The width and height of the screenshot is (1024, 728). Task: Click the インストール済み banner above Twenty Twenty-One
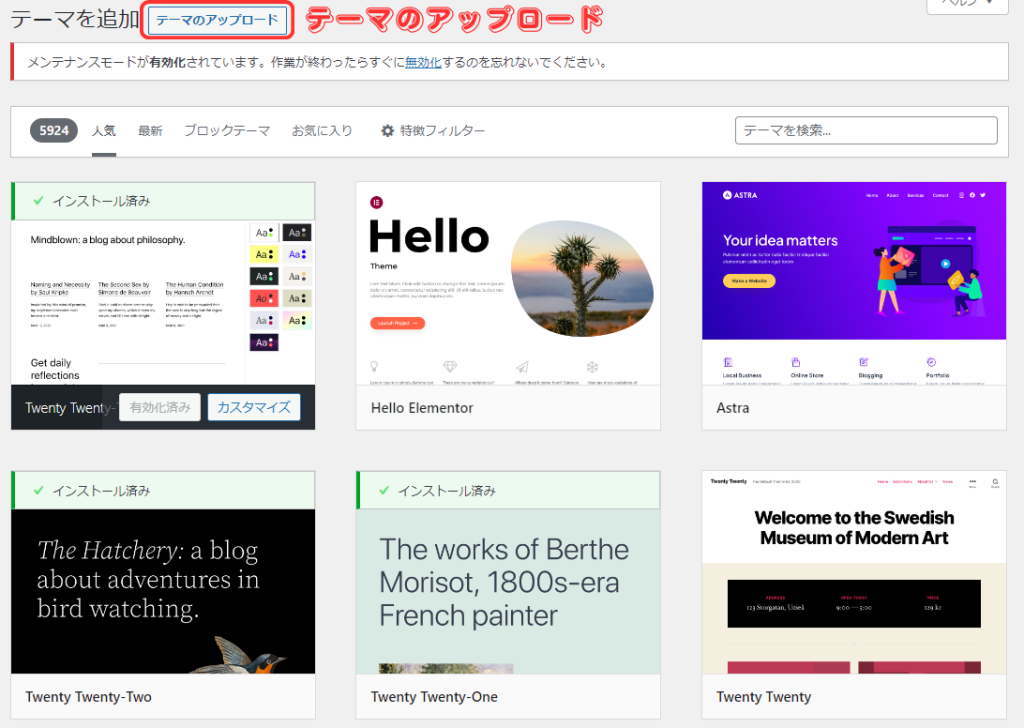[508, 490]
